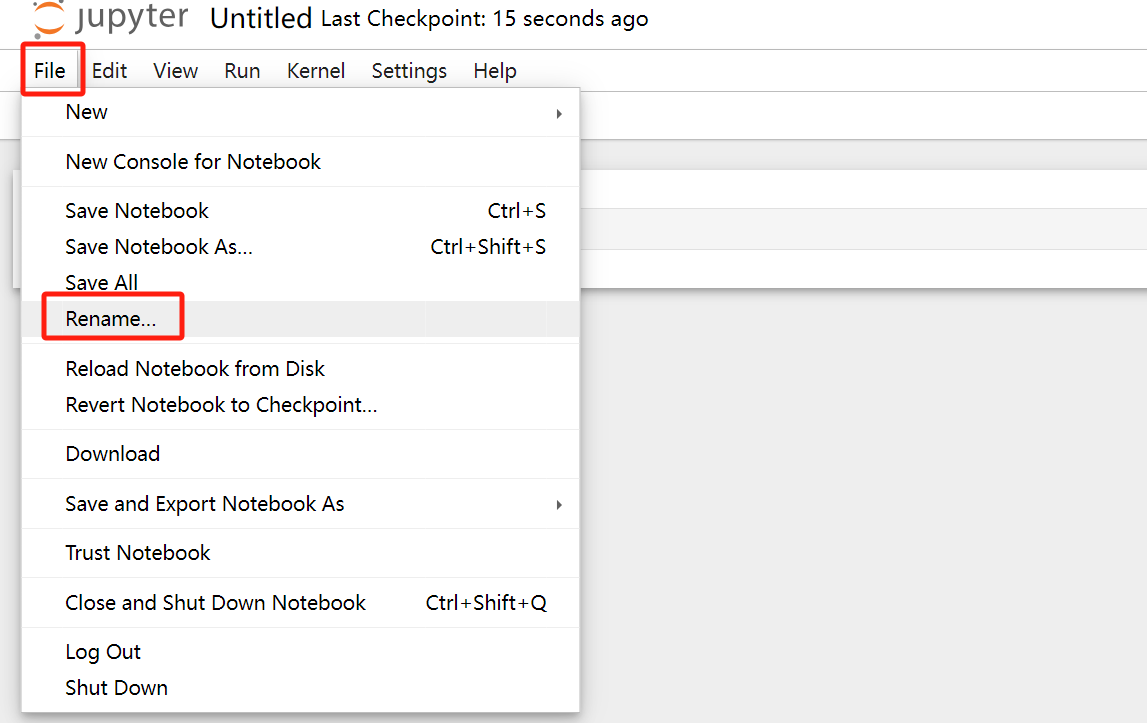Open the Settings menu
The image size is (1147, 723).
(x=409, y=71)
